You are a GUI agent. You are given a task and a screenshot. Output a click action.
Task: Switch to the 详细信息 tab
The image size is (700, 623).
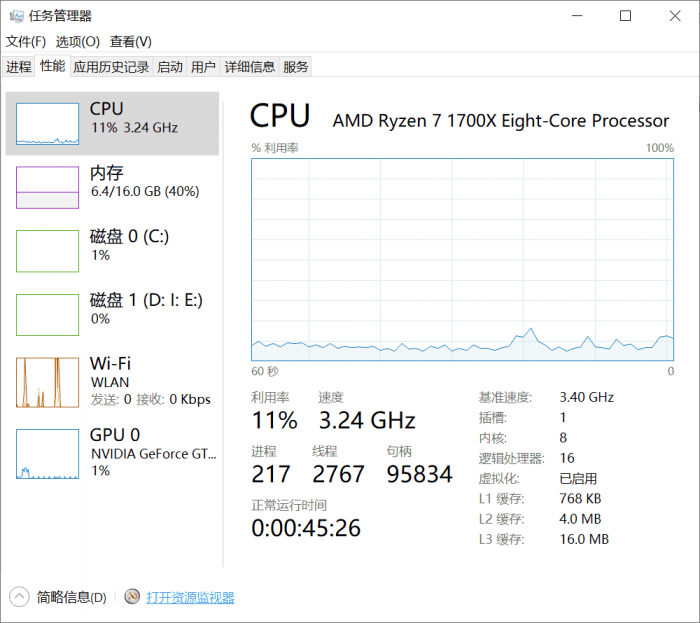point(249,67)
